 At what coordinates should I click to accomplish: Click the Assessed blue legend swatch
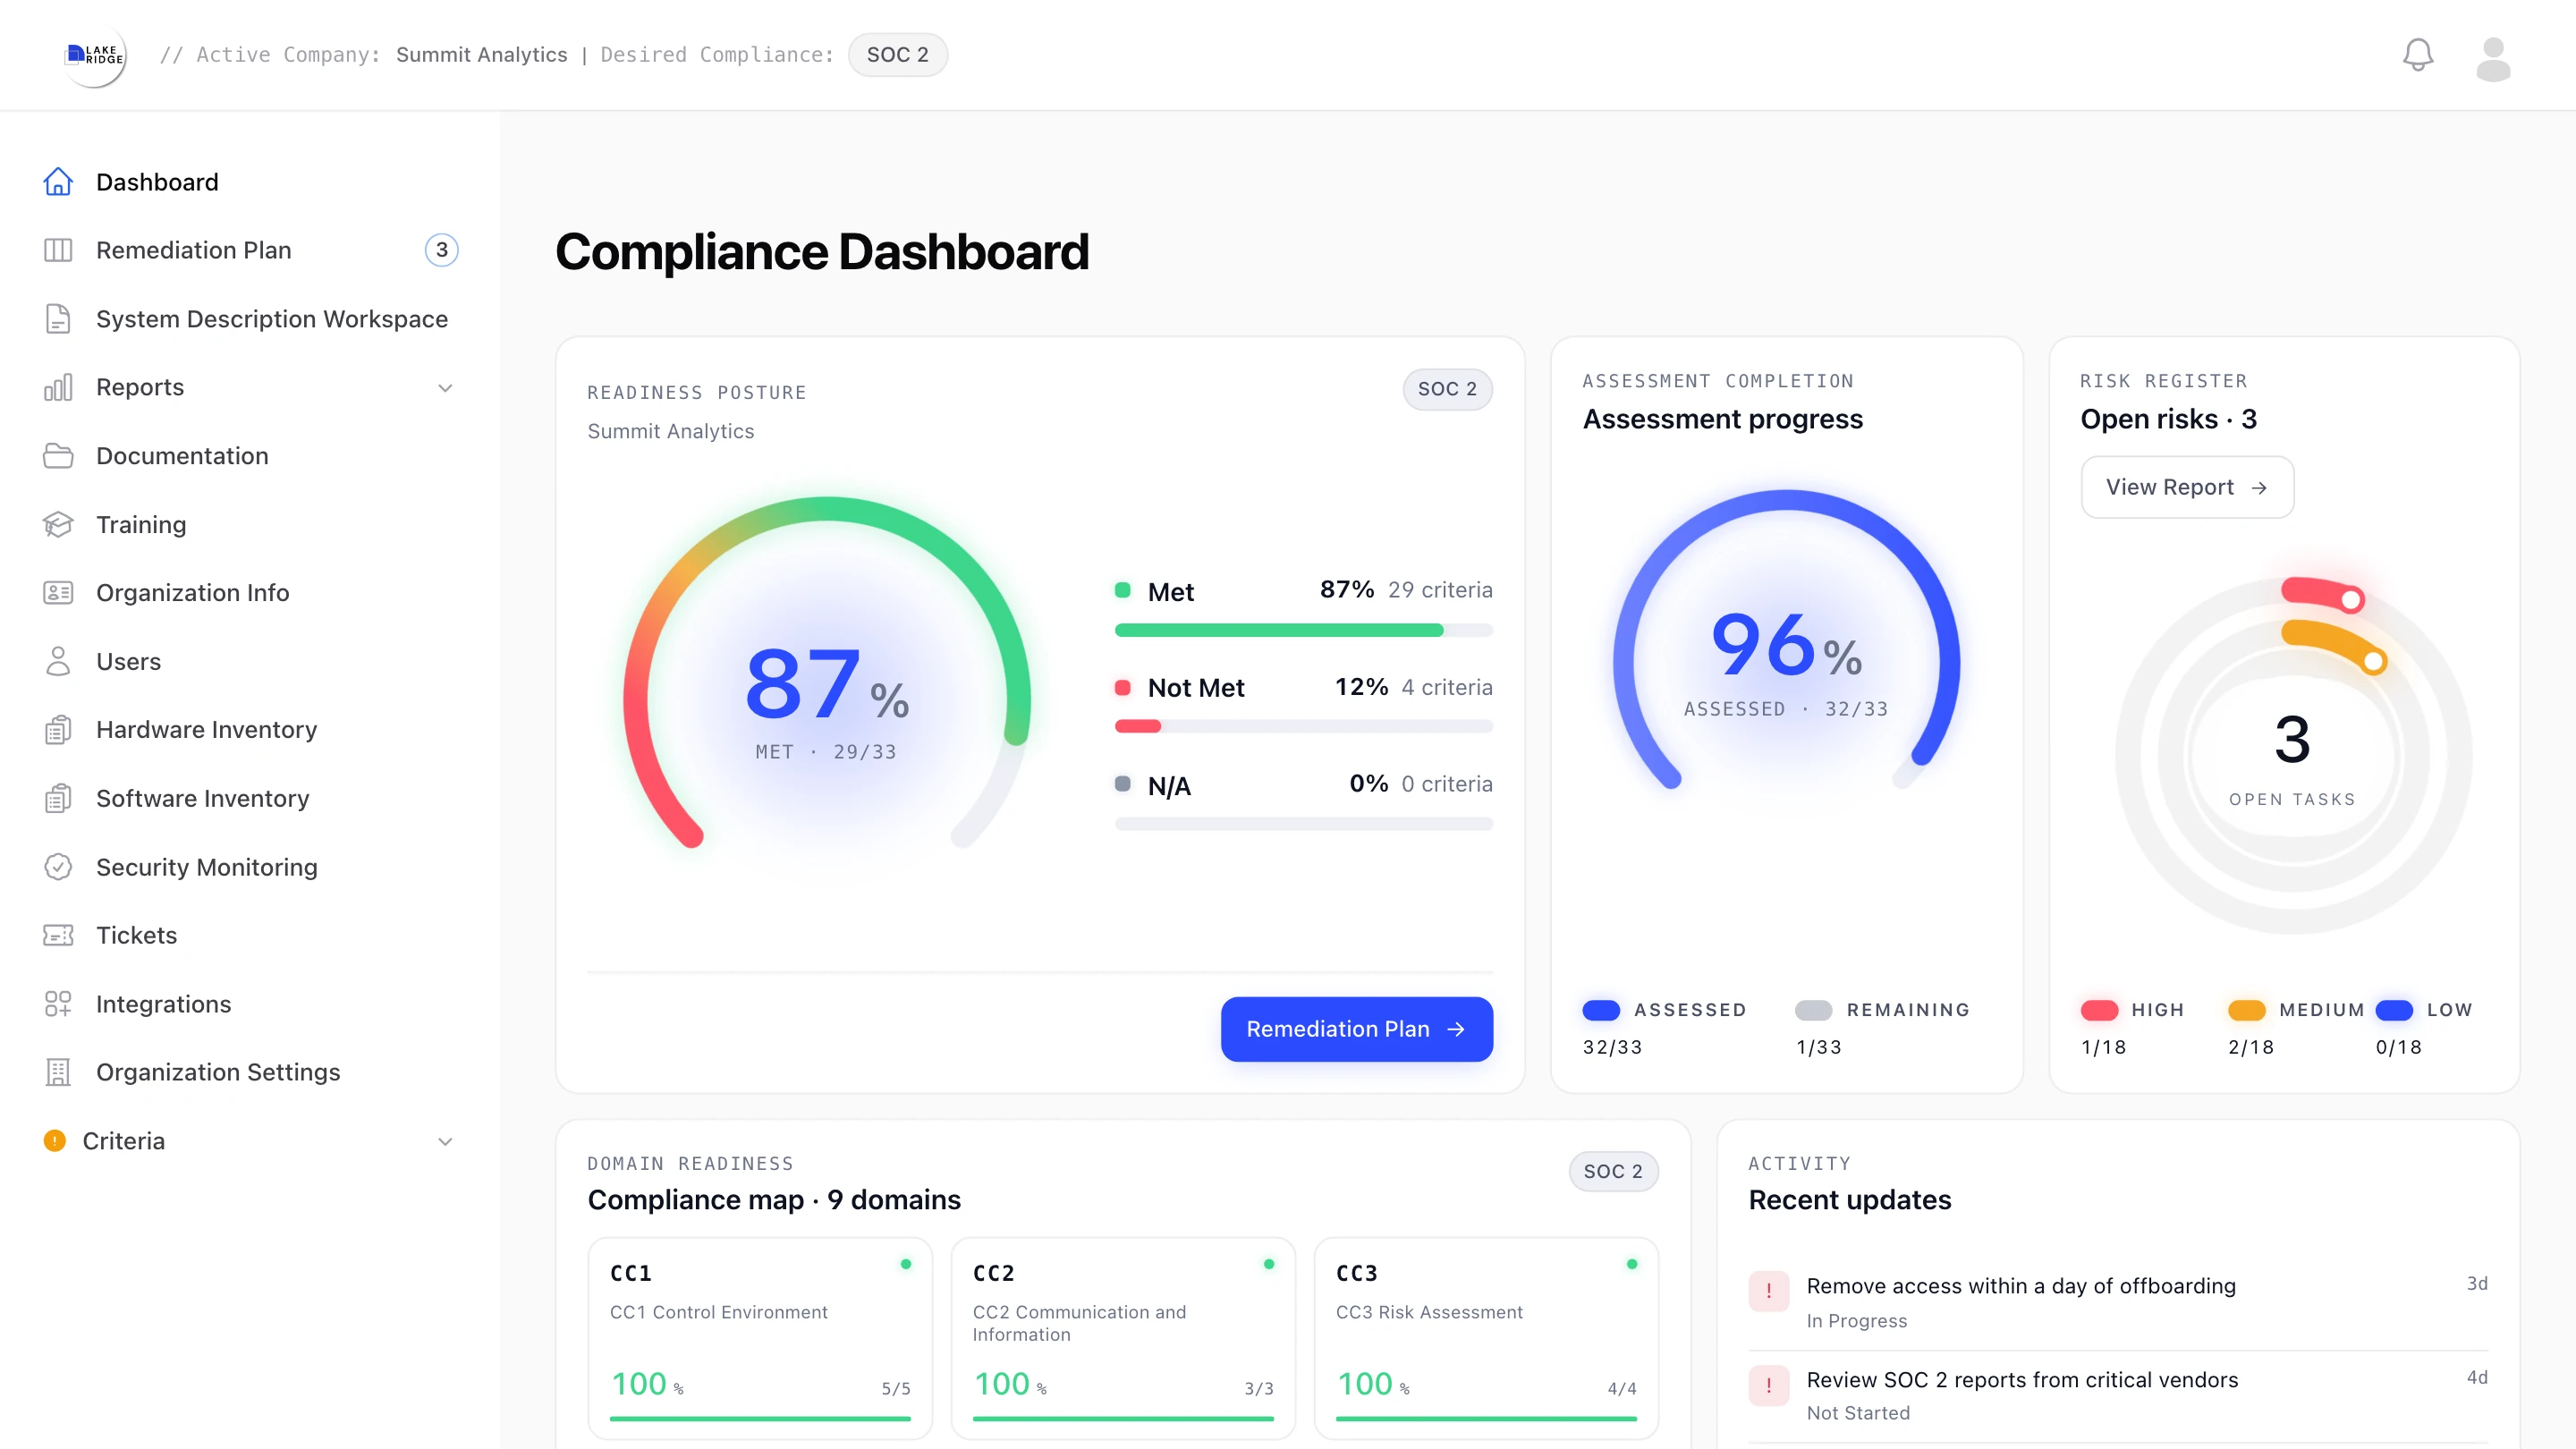pos(1601,1010)
